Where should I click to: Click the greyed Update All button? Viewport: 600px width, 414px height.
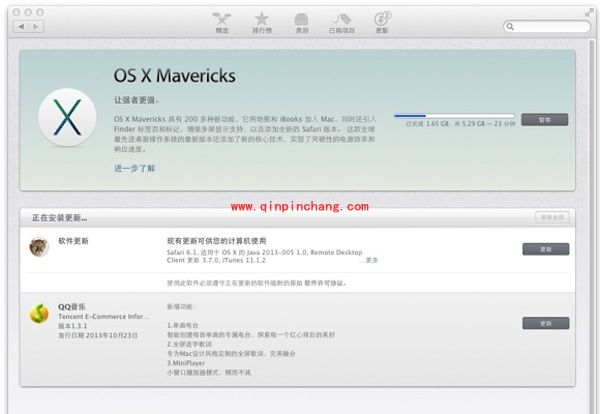[552, 217]
